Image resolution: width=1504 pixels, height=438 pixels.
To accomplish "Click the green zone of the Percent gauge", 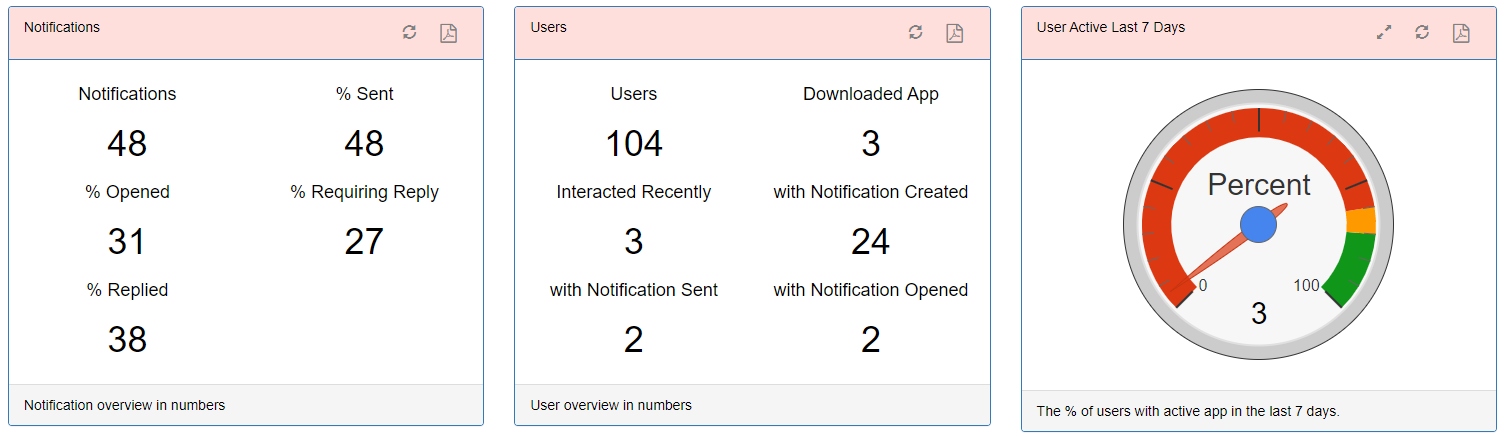I will coord(1354,266).
